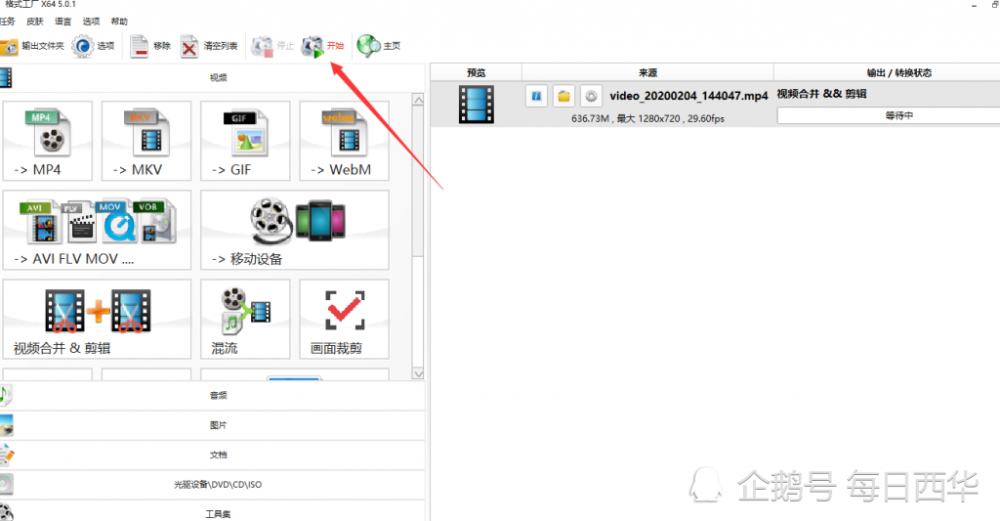Screen dimensions: 1000x521
Task: Clear the list with 清空列表
Action: pos(209,46)
